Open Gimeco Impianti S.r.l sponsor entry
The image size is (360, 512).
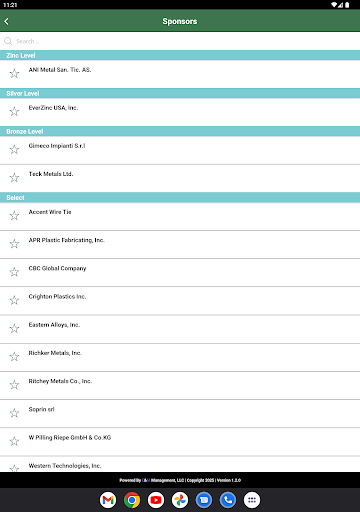click(x=180, y=150)
